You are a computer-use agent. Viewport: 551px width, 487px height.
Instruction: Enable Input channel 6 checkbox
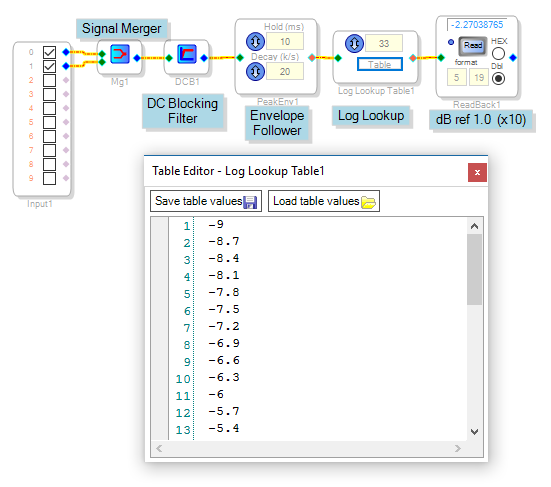(49, 136)
